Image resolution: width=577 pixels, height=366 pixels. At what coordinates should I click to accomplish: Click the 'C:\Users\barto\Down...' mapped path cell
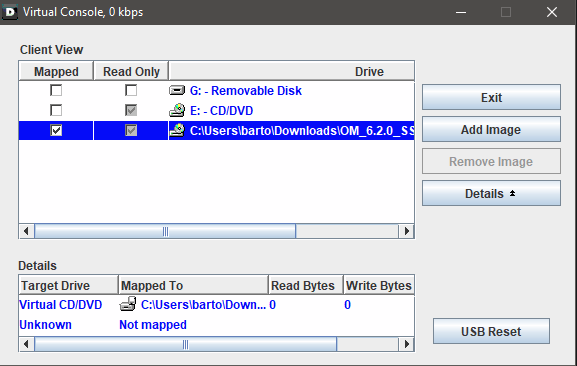point(203,305)
